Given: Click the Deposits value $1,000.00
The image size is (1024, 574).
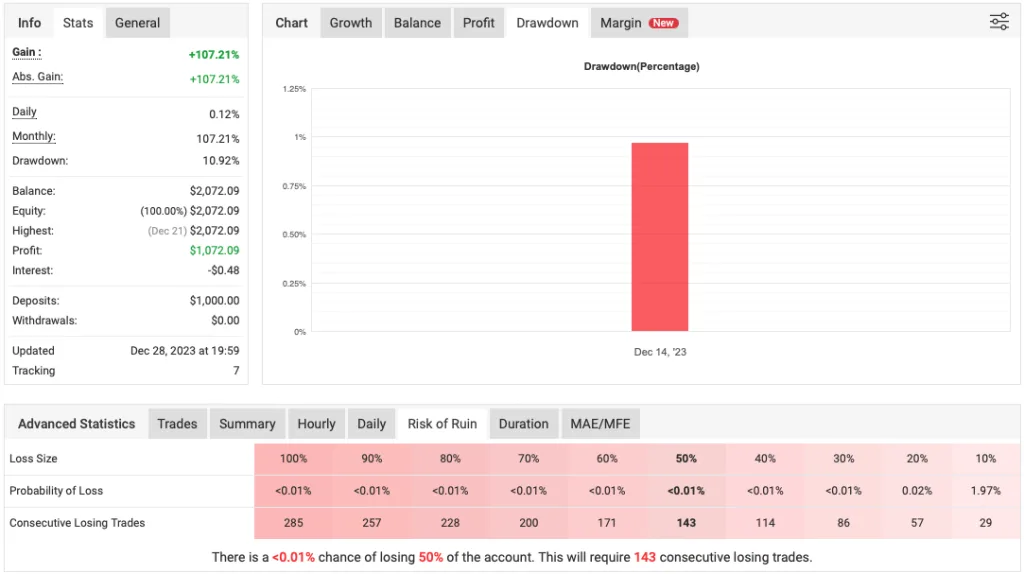Looking at the screenshot, I should 214,301.
